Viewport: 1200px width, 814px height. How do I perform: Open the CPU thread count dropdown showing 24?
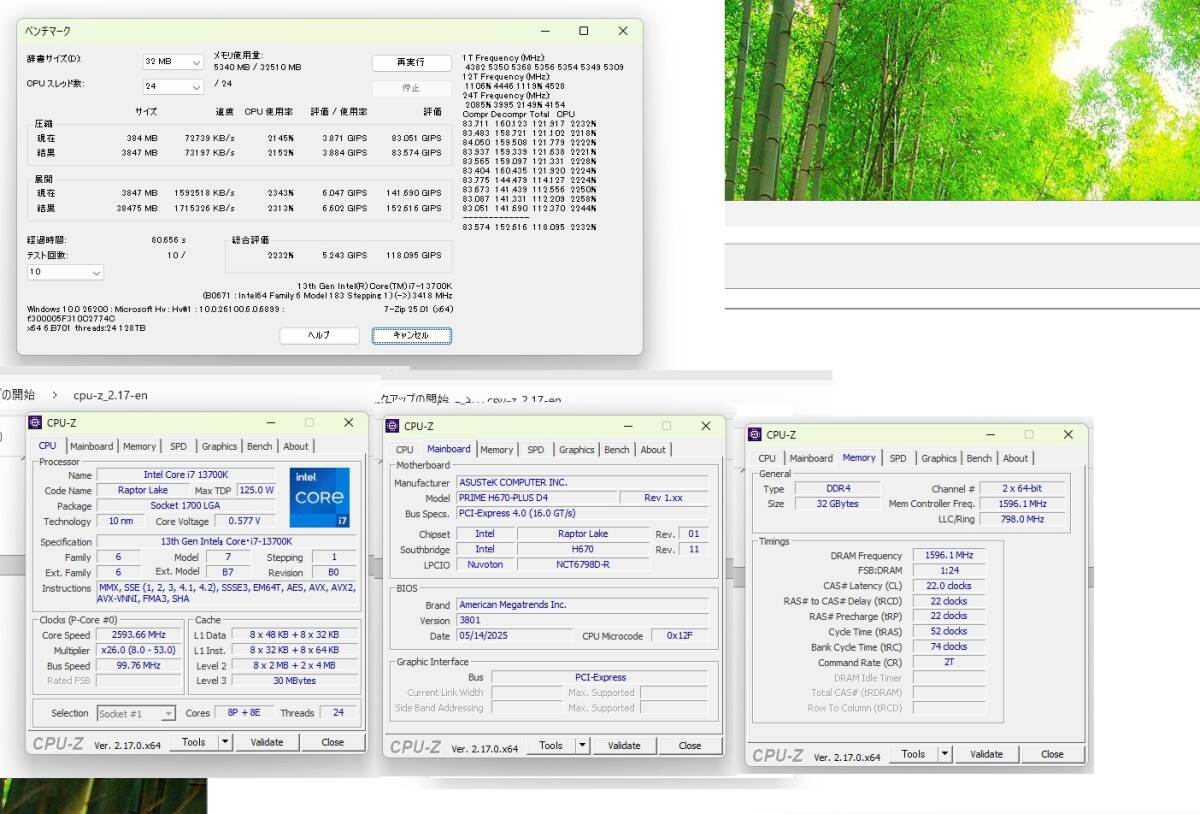[174, 86]
